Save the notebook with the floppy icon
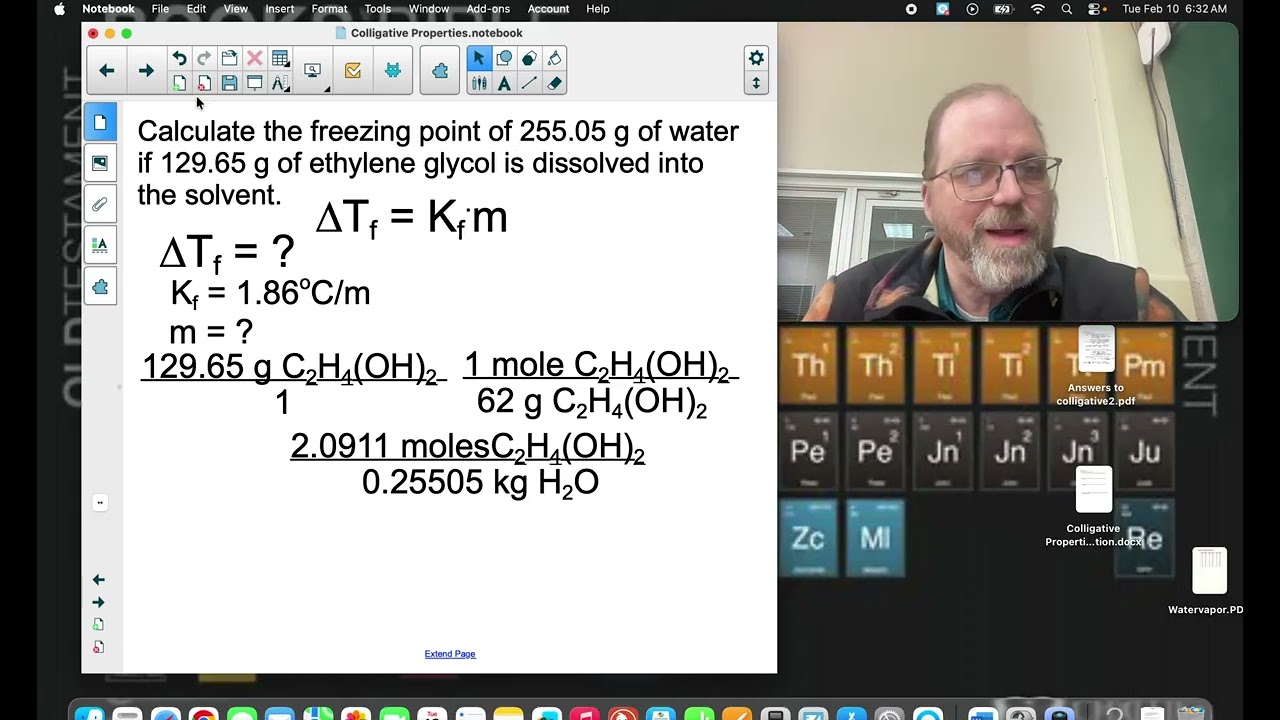Screen dimensions: 1280x720 click(229, 84)
